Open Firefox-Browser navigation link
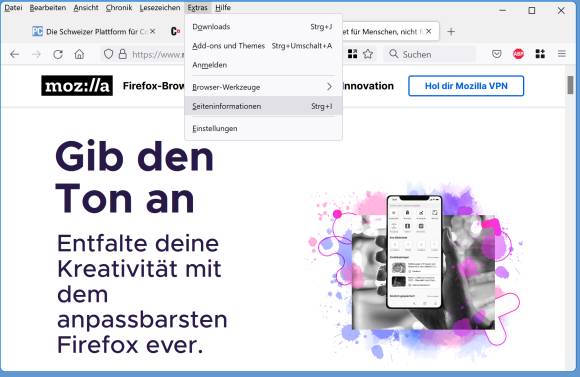 pos(154,86)
